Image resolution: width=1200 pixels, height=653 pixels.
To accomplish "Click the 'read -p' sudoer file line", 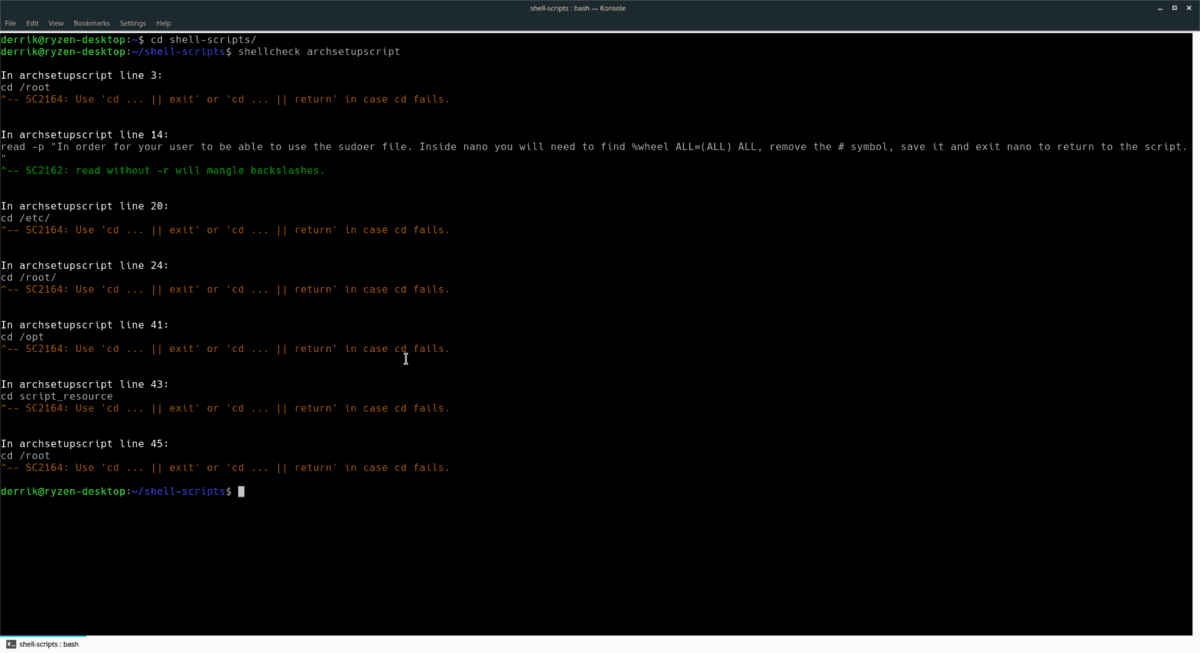I will click(x=594, y=147).
